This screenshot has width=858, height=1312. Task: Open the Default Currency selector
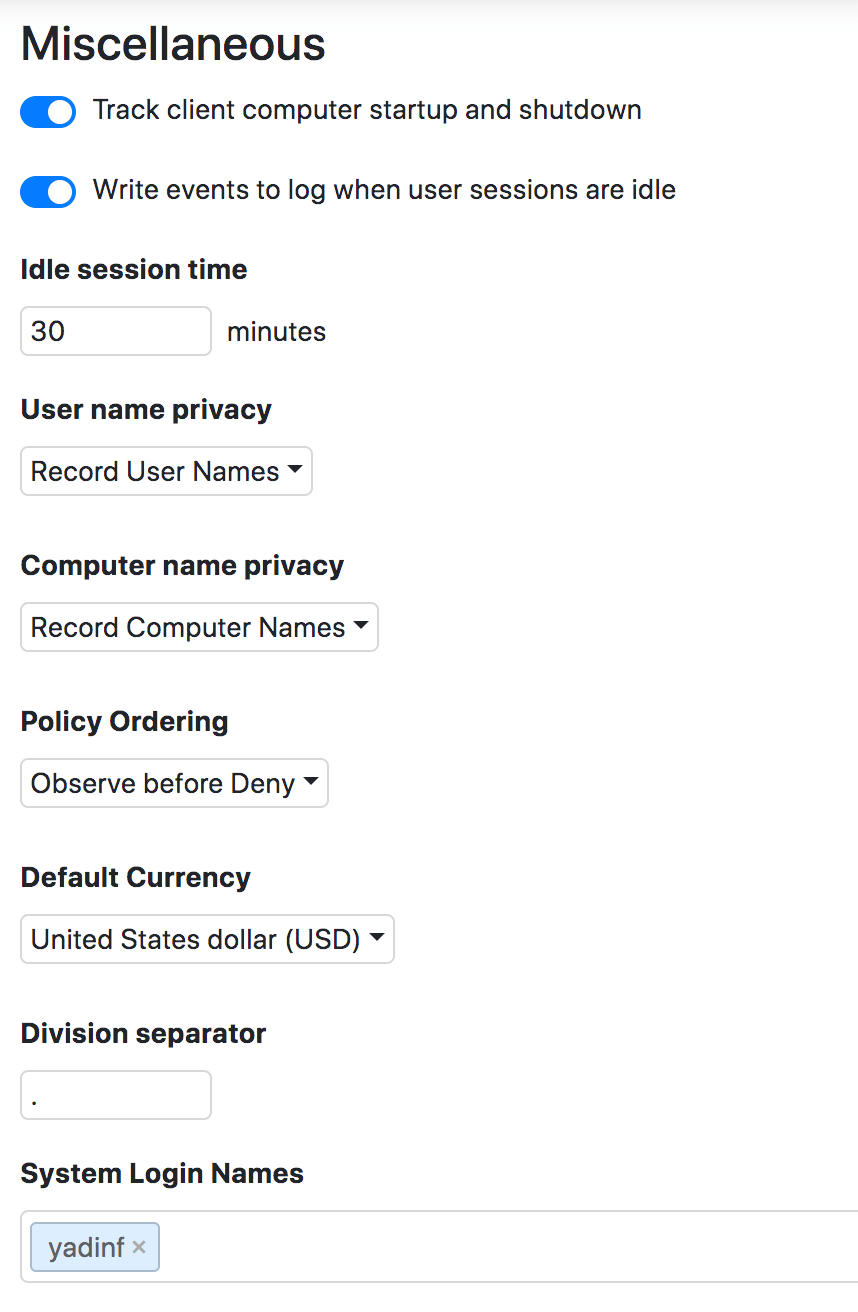(206, 939)
